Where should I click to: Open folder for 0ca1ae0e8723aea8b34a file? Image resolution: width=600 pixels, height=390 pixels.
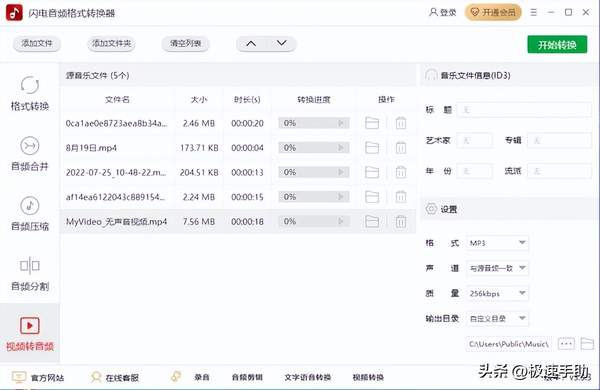[x=372, y=123]
